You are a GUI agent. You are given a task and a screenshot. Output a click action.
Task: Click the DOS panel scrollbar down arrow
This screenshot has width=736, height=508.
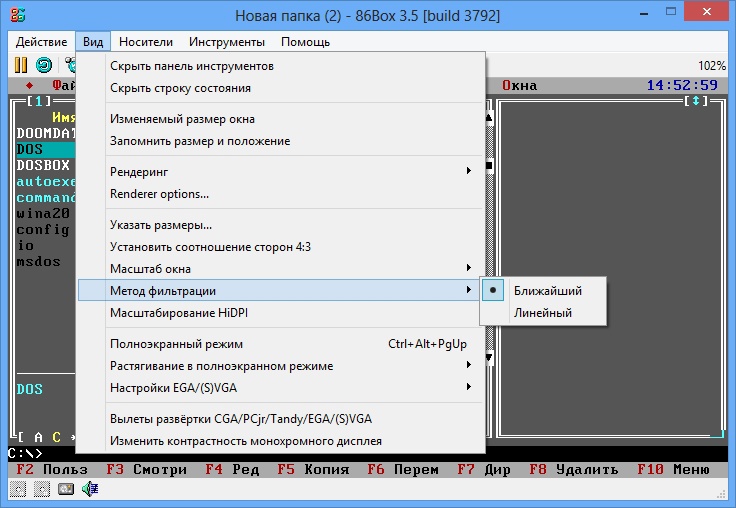pyautogui.click(x=489, y=358)
